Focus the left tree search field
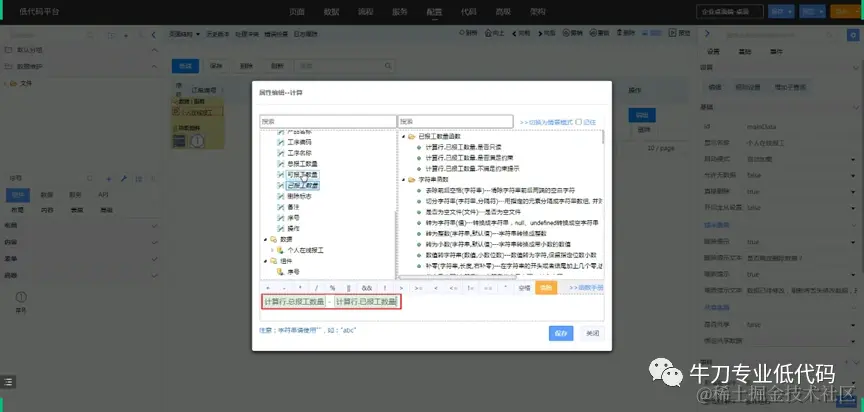Viewport: 864px width, 412px height. (328, 121)
